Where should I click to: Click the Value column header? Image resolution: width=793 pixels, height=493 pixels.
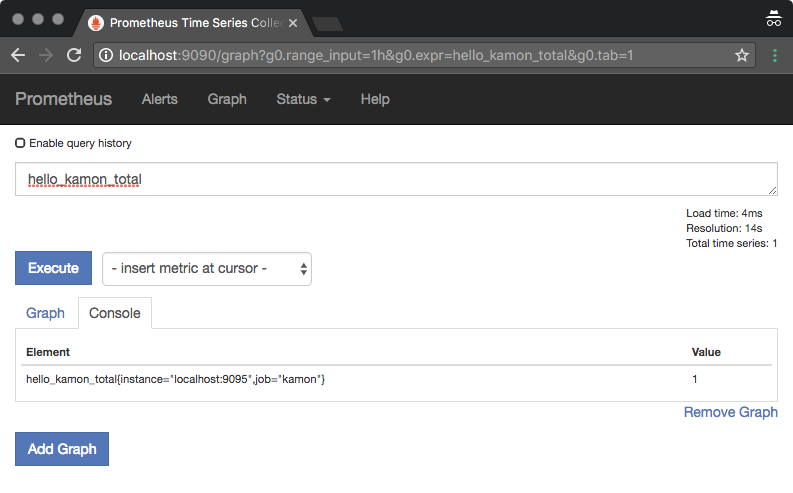706,352
